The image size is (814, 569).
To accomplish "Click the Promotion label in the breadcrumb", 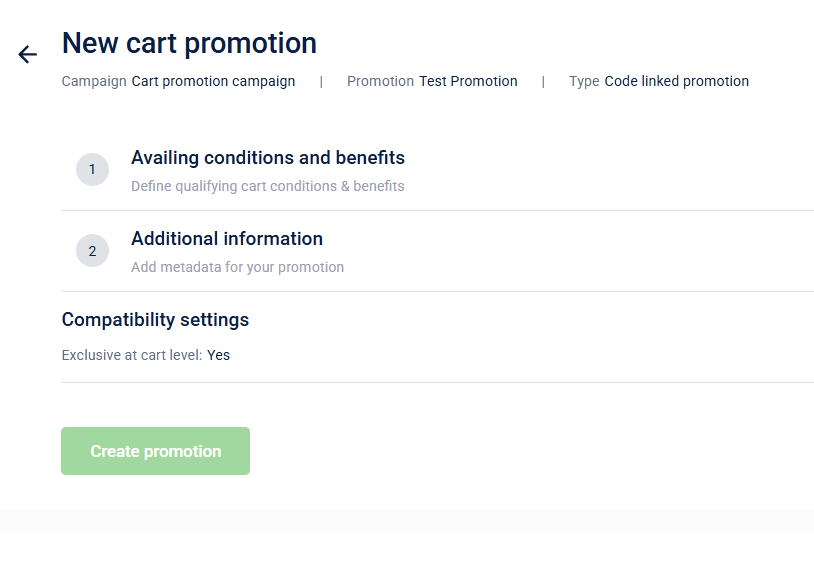I will click(x=380, y=82).
